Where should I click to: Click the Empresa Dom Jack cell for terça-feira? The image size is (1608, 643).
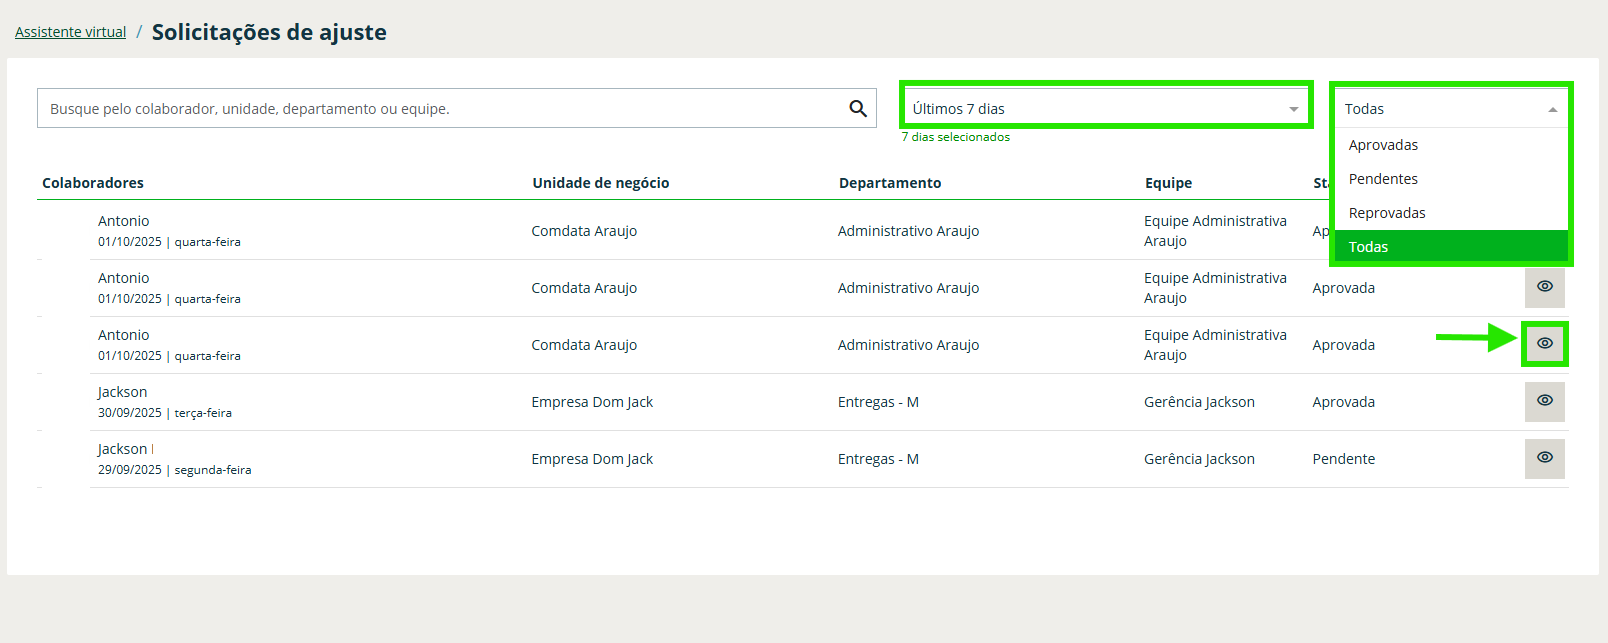coord(592,402)
